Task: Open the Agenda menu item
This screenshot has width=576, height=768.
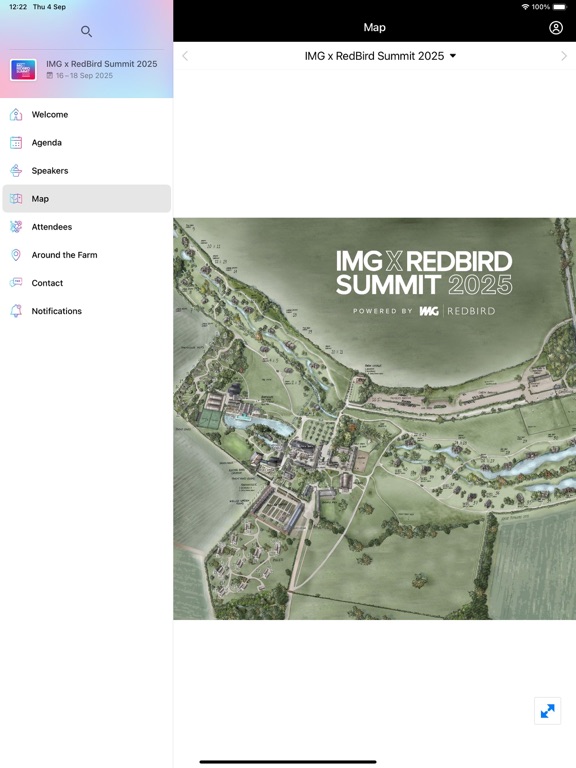Action: (x=87, y=143)
